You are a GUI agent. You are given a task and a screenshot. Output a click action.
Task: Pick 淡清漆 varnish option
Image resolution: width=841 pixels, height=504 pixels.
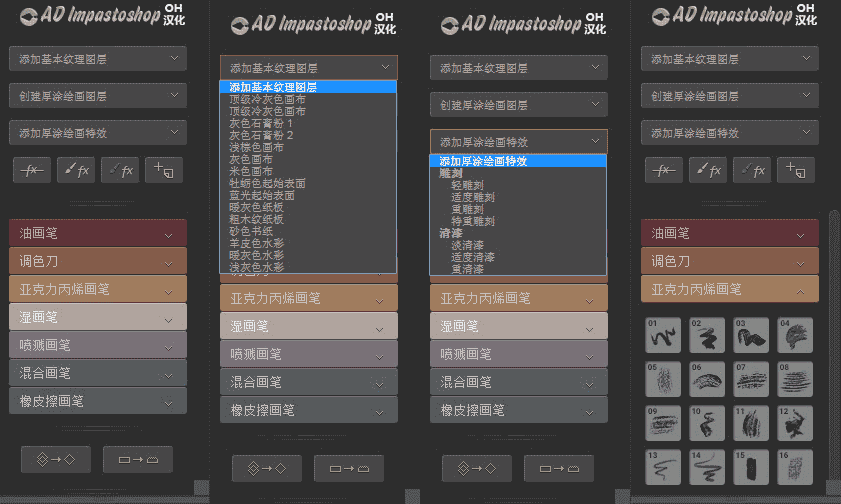click(x=467, y=245)
